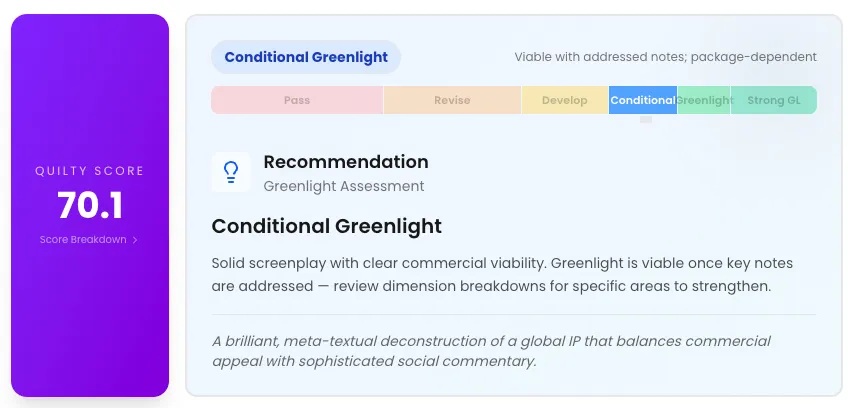Expand Score Breakdown with the chevron arrow
This screenshot has height=408, width=850.
click(x=135, y=240)
